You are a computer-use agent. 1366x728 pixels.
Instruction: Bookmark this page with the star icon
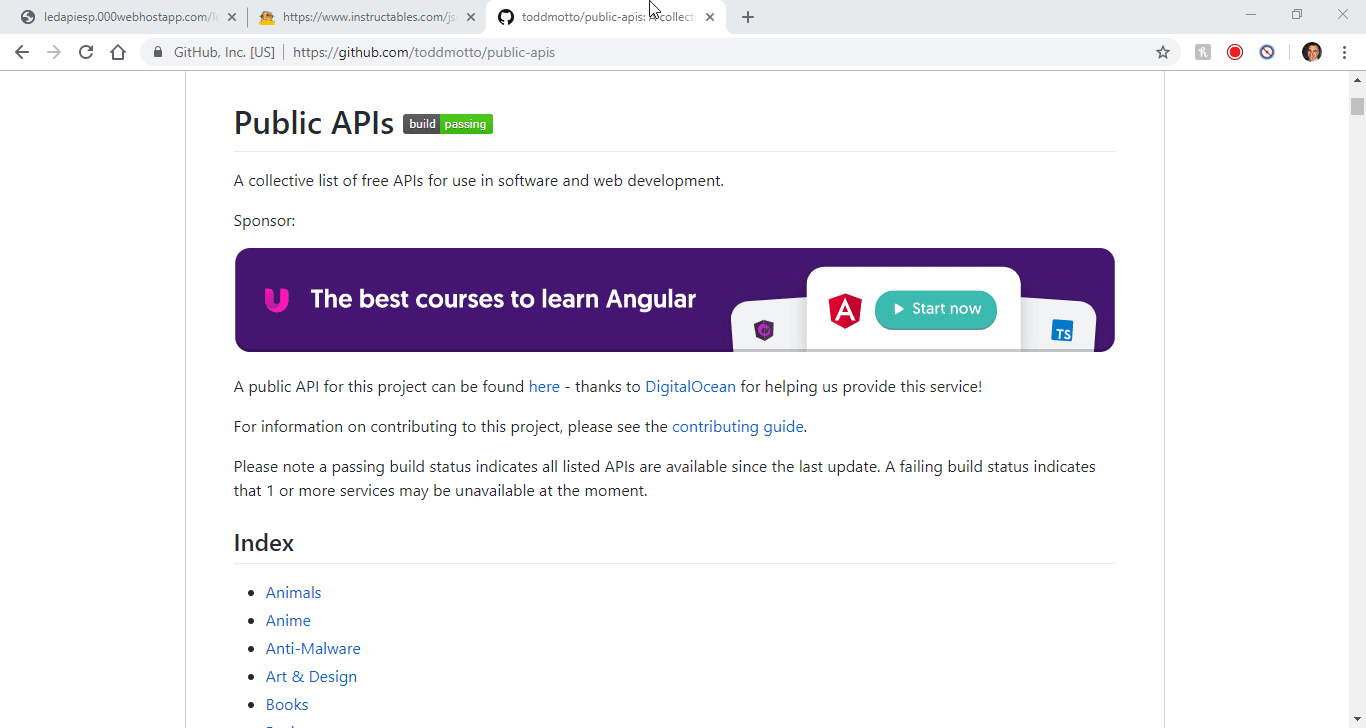tap(1163, 52)
